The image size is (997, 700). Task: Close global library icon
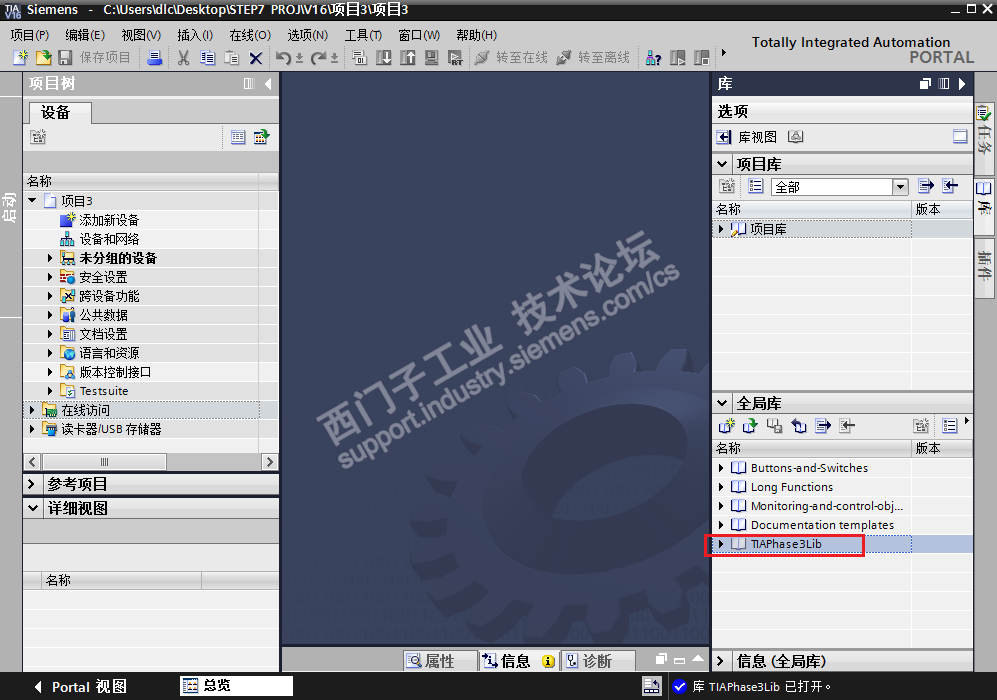tap(799, 426)
